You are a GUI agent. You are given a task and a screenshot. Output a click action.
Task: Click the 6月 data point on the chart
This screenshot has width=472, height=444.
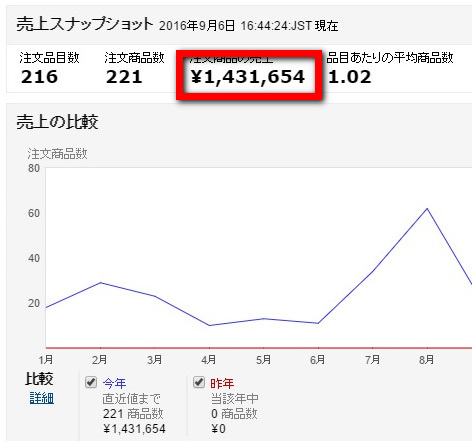click(x=318, y=323)
